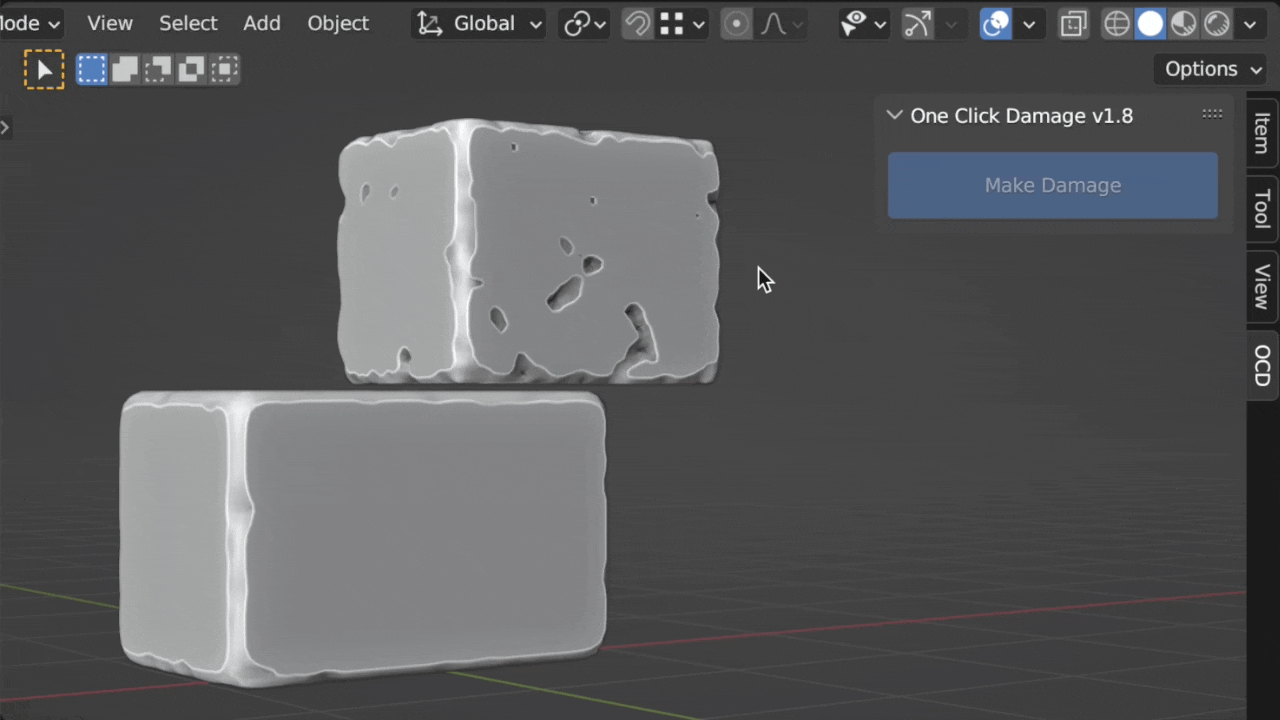Viewport: 1280px width, 720px height.
Task: Switch to the OCD sidebar tab
Action: point(1262,365)
